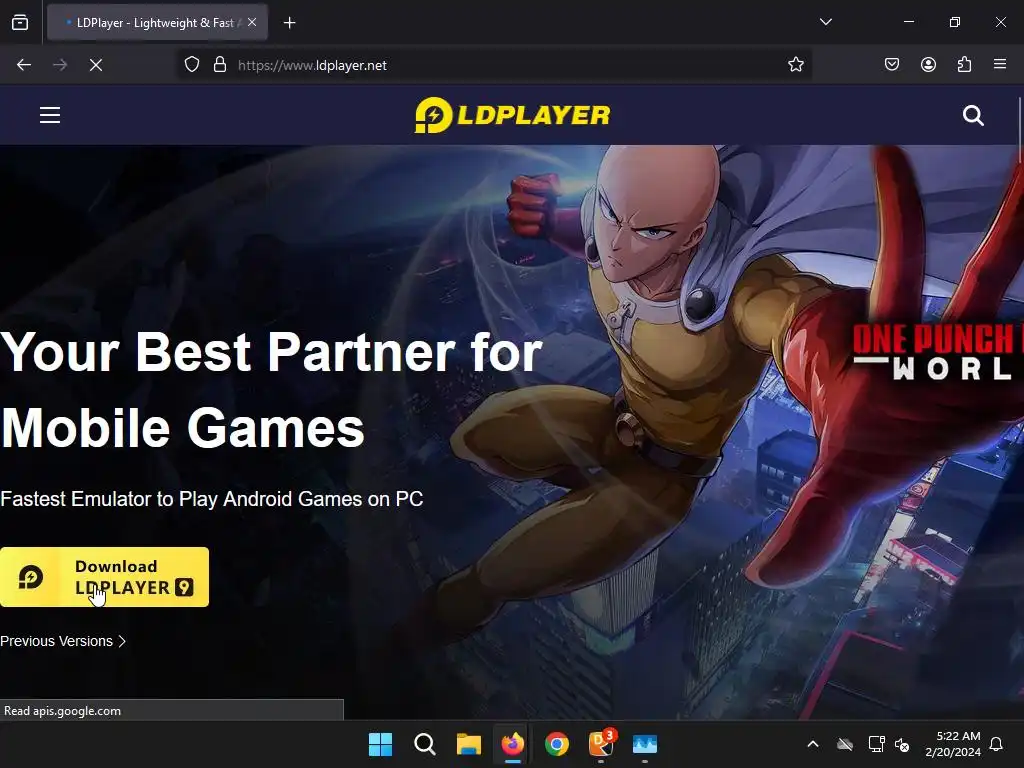
Task: Open File Explorer from taskbar
Action: click(469, 744)
